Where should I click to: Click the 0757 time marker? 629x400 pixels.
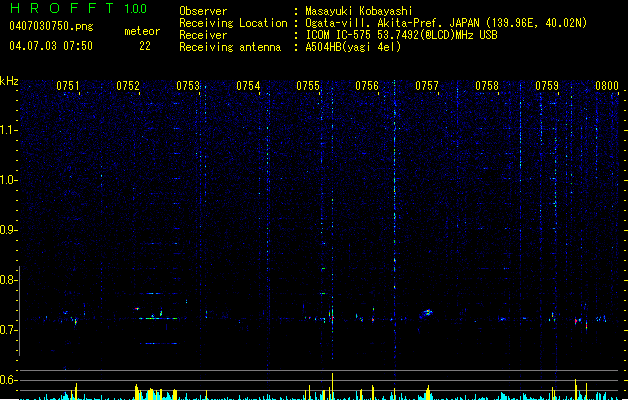tap(427, 86)
